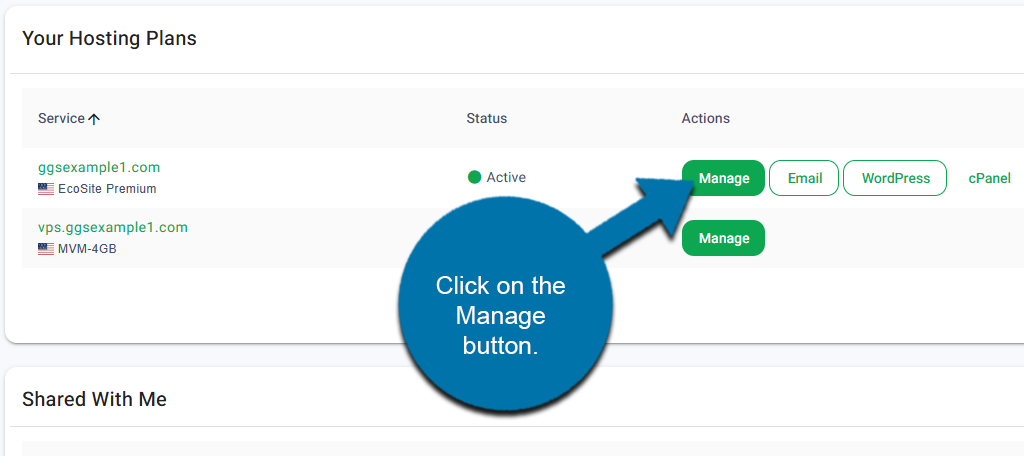The height and width of the screenshot is (456, 1024).
Task: Open the Email button for ggsexample1.com
Action: click(805, 178)
